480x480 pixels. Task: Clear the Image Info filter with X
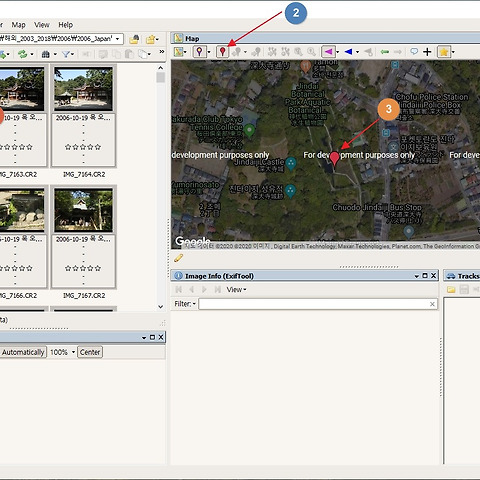(432, 304)
